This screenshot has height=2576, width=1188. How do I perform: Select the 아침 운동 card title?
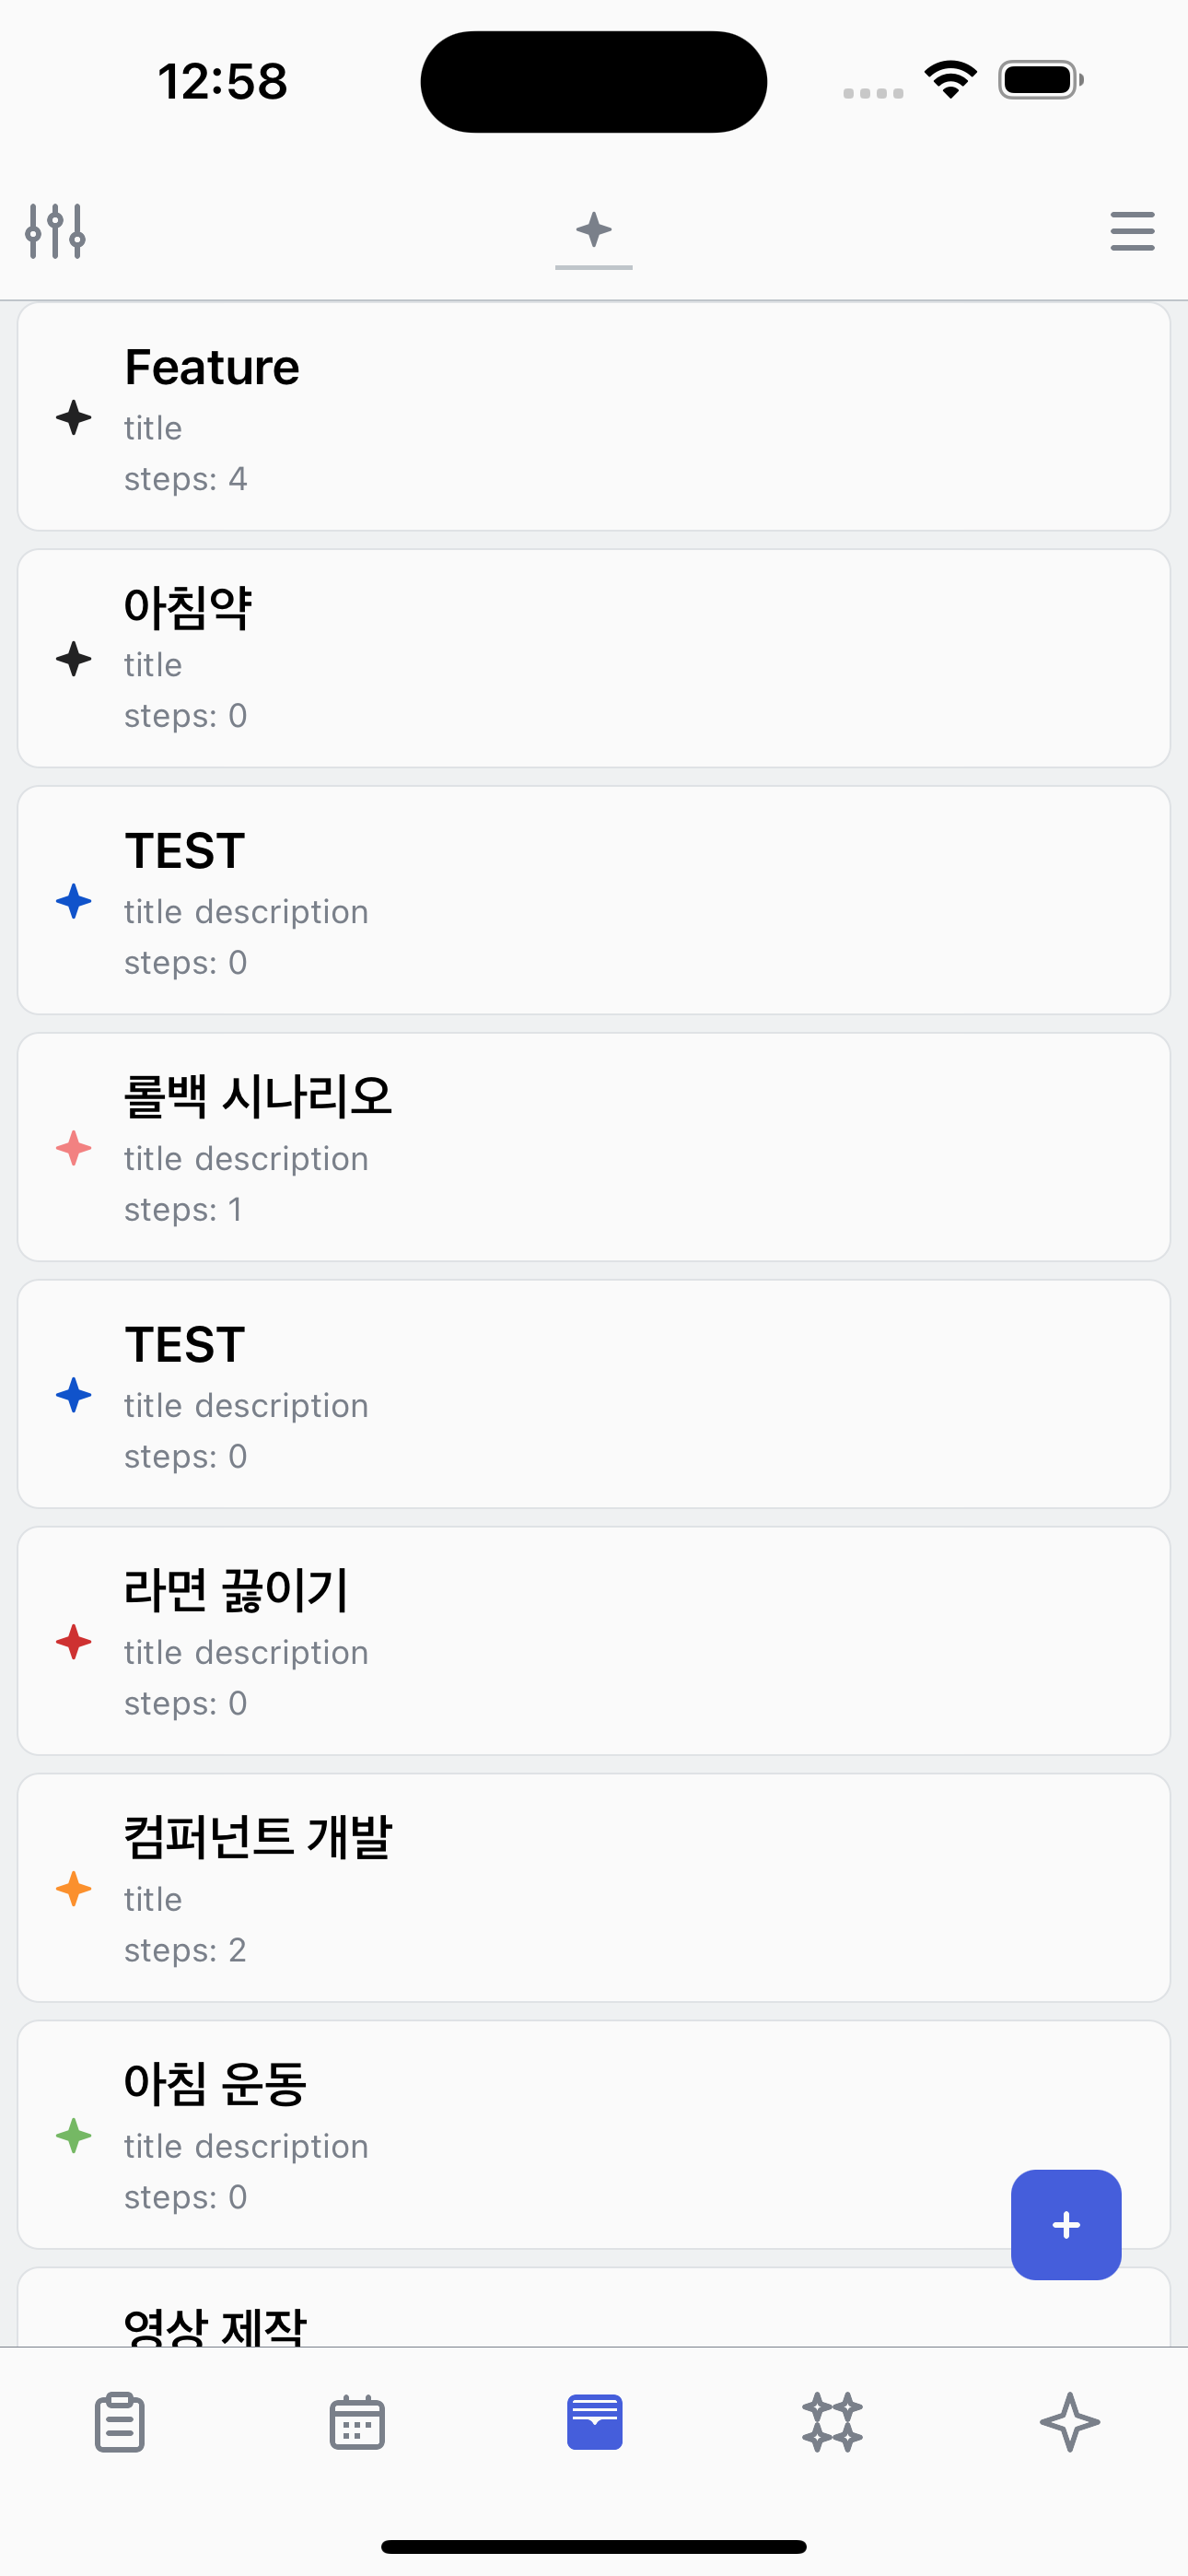point(215,2084)
